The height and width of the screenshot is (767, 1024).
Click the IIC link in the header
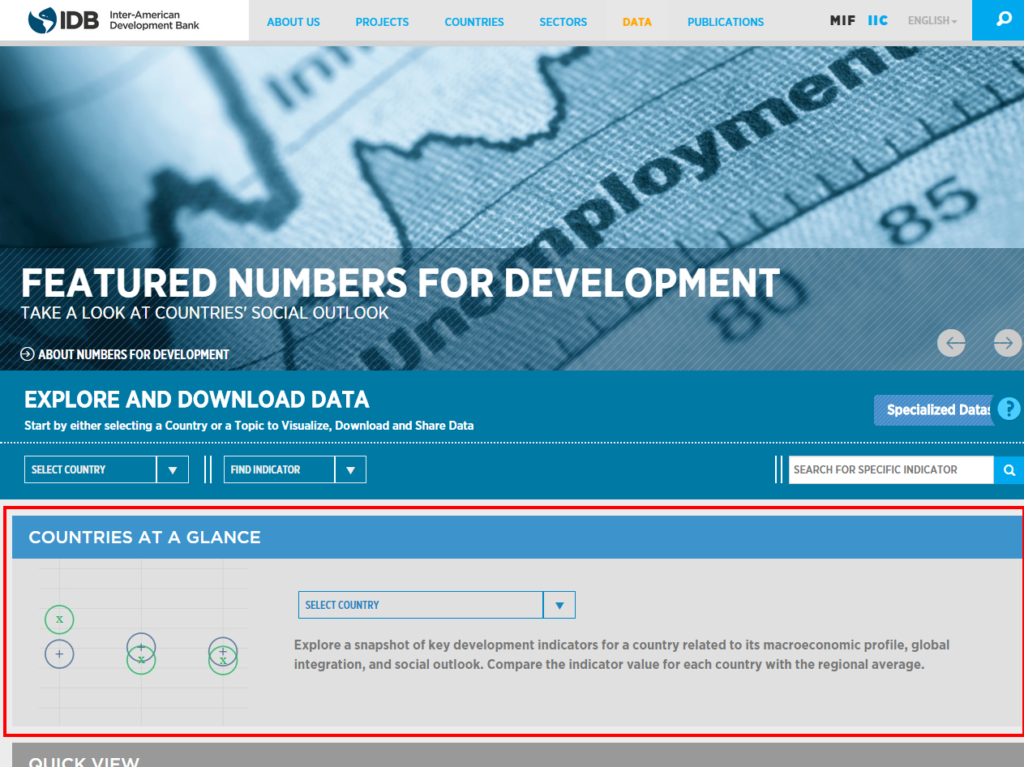(x=878, y=19)
